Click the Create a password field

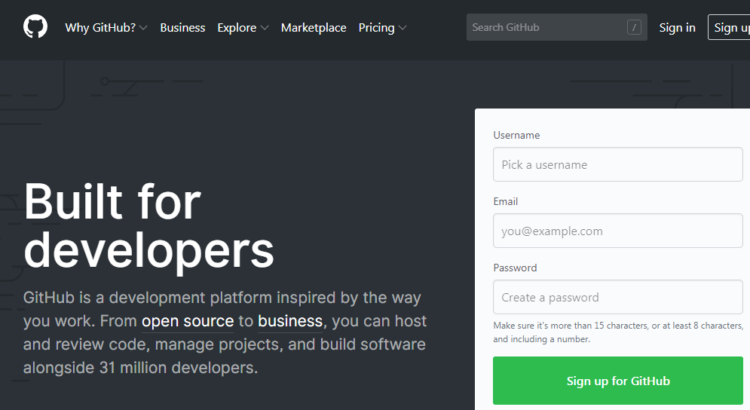[617, 297]
